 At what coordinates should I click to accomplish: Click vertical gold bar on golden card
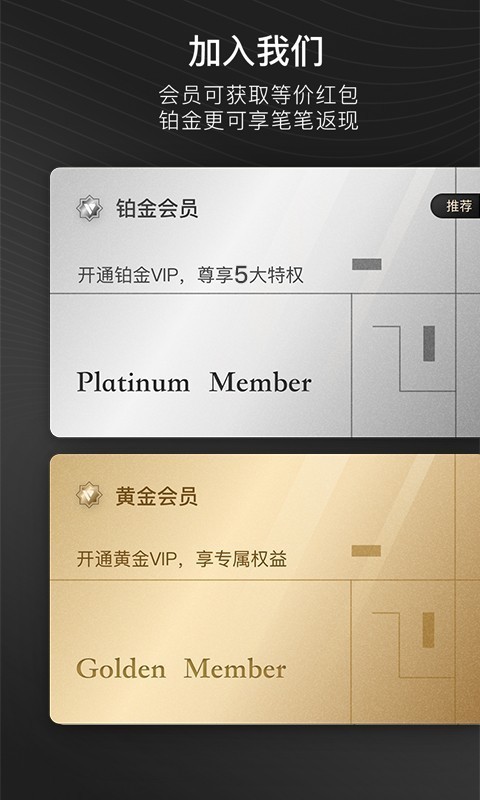[428, 630]
